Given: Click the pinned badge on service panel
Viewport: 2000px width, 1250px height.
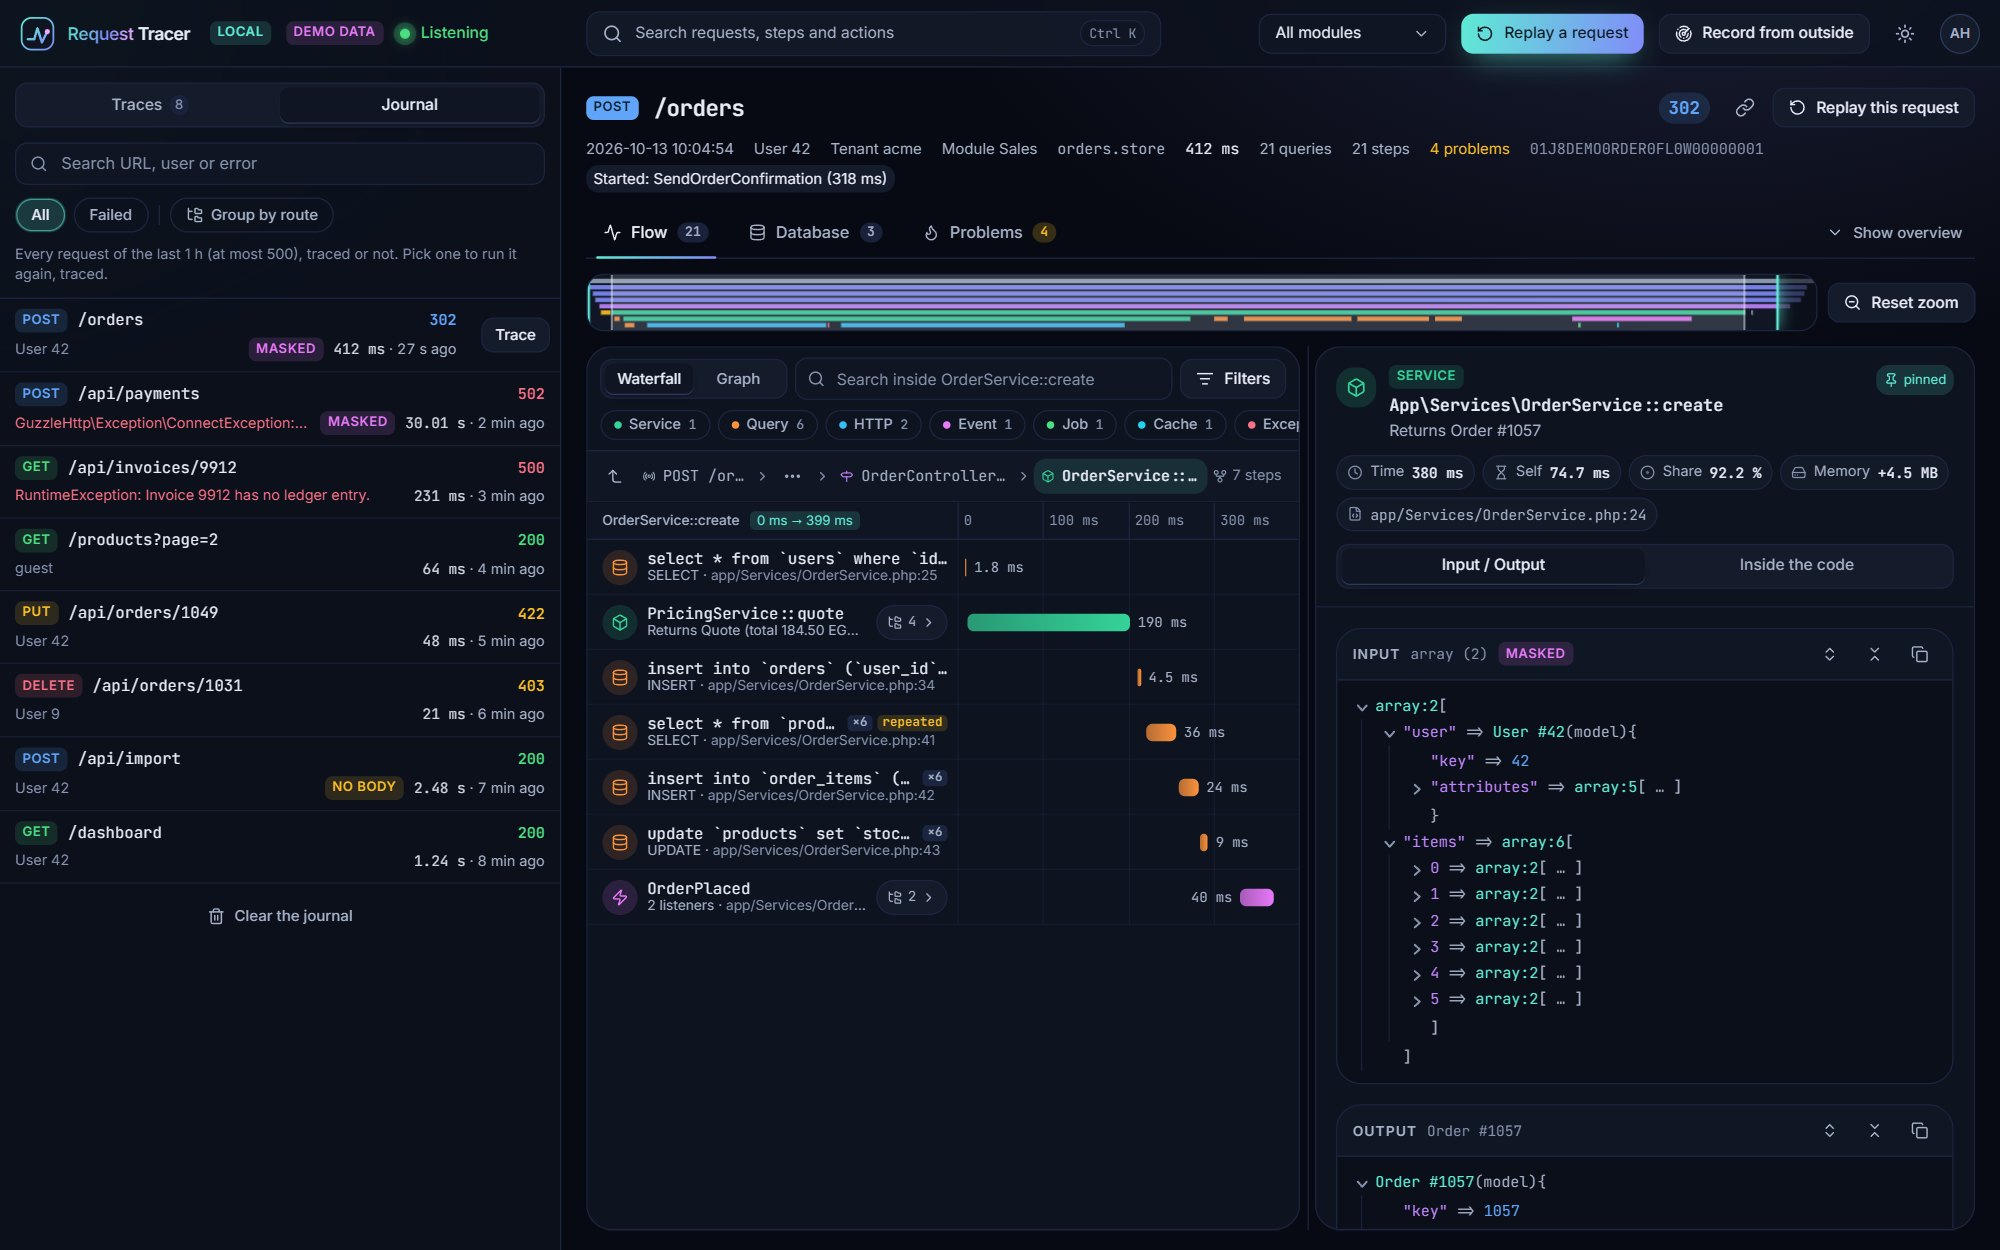Looking at the screenshot, I should click(1914, 379).
